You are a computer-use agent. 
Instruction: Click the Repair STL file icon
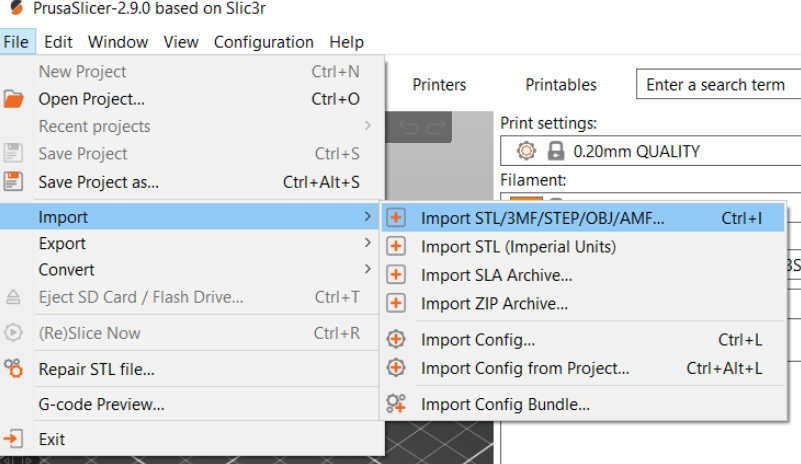tap(13, 368)
